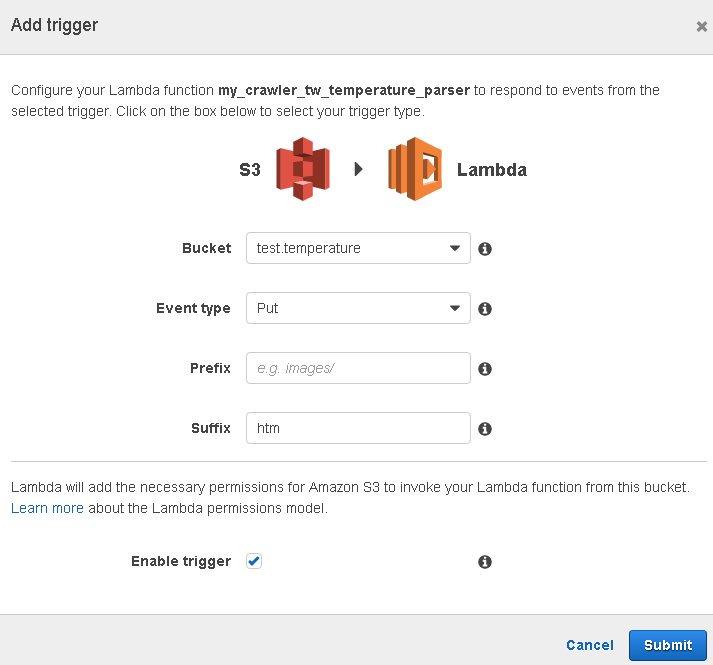The width and height of the screenshot is (713, 665).
Task: Open the Bucket dropdown
Action: click(358, 248)
